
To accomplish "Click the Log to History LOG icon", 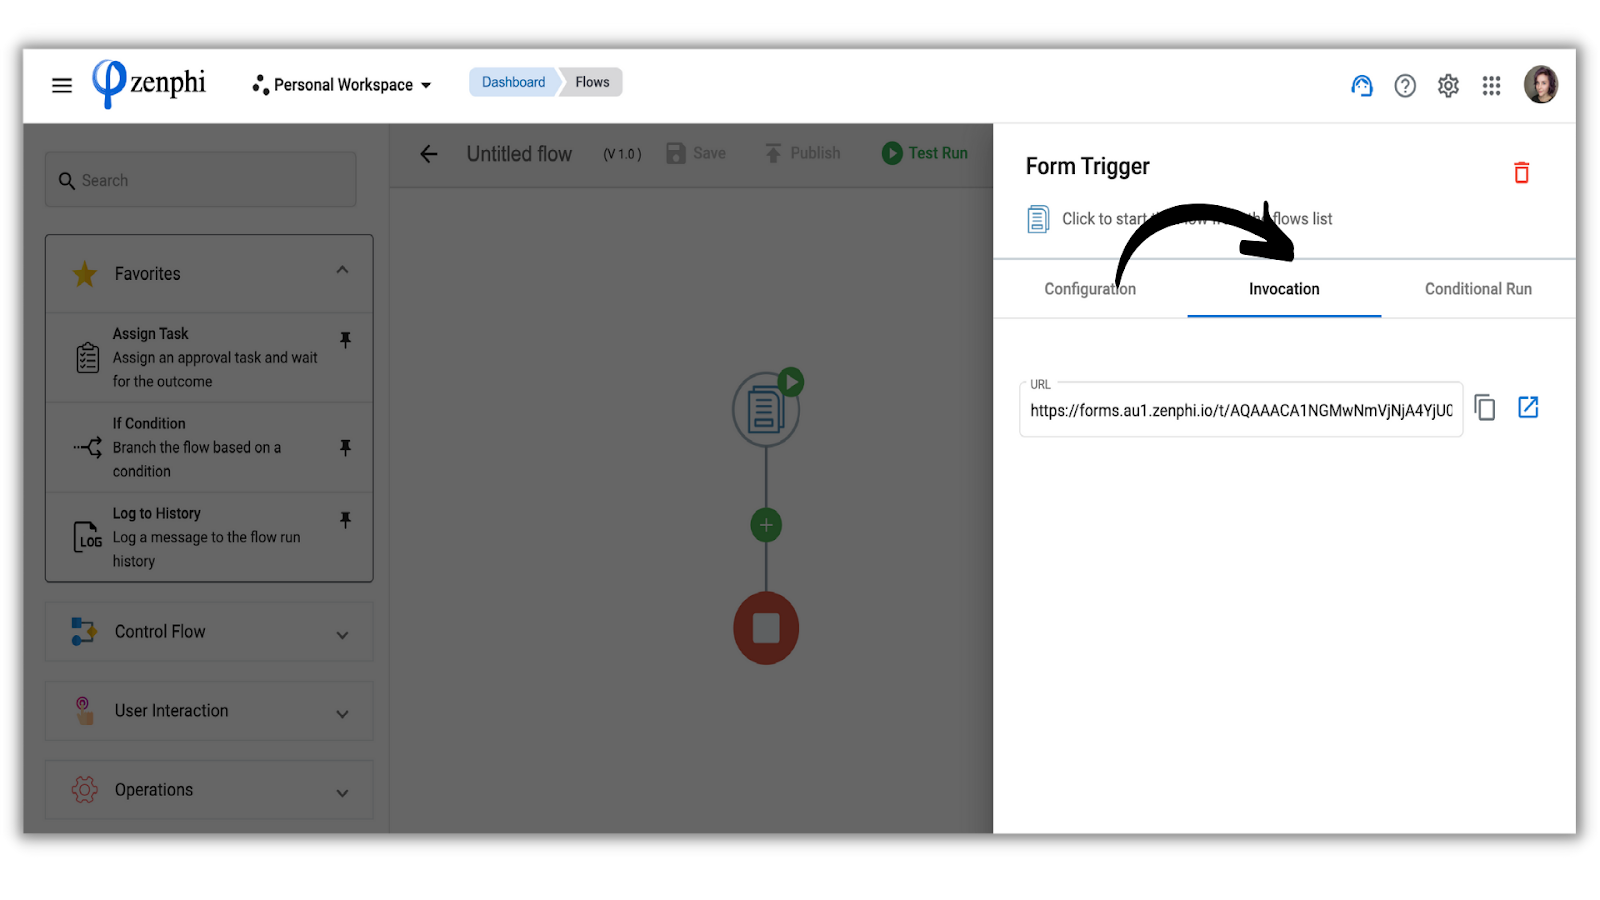I will pos(88,537).
